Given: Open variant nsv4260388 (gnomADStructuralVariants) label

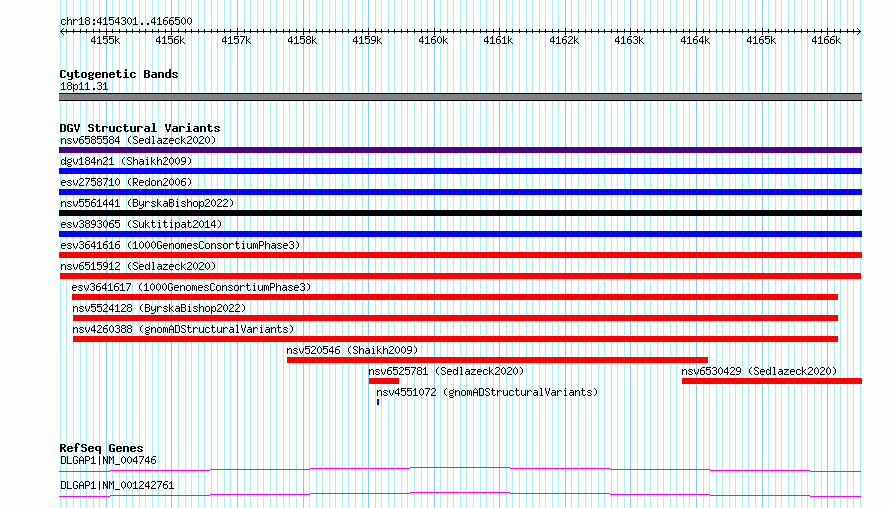Looking at the screenshot, I should [183, 329].
